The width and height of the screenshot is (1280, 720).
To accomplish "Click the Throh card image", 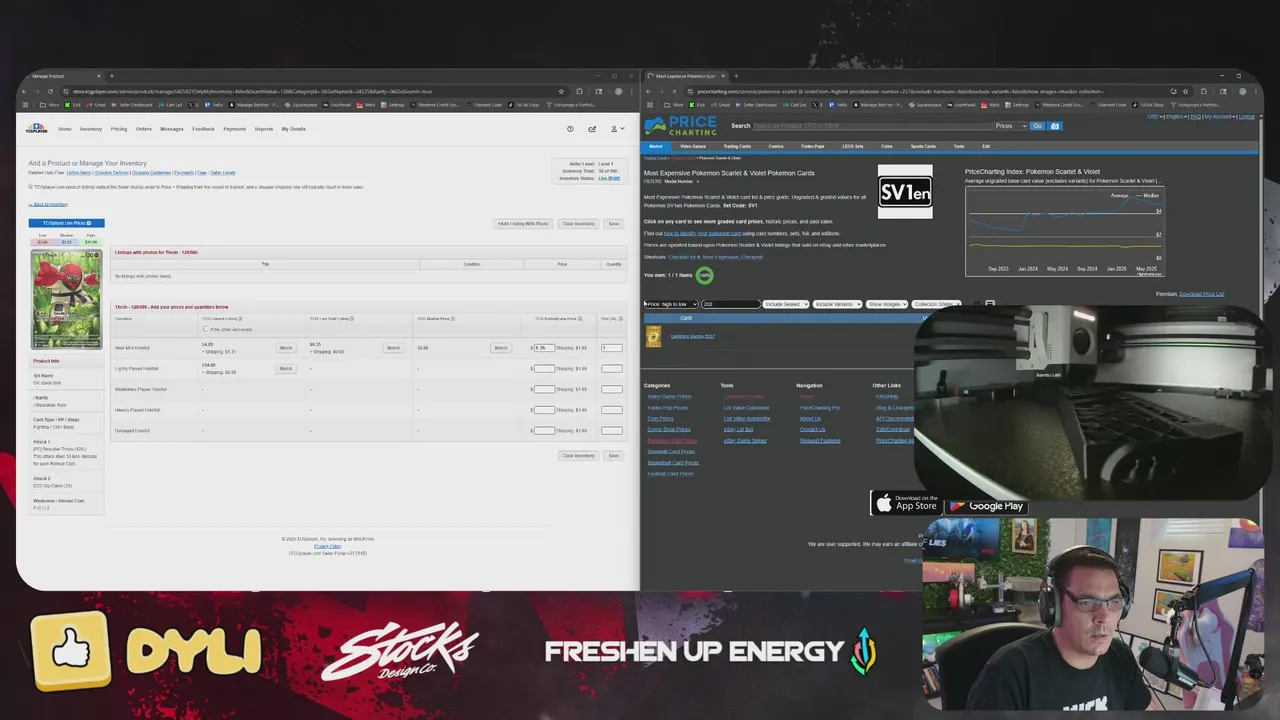I will tap(66, 298).
